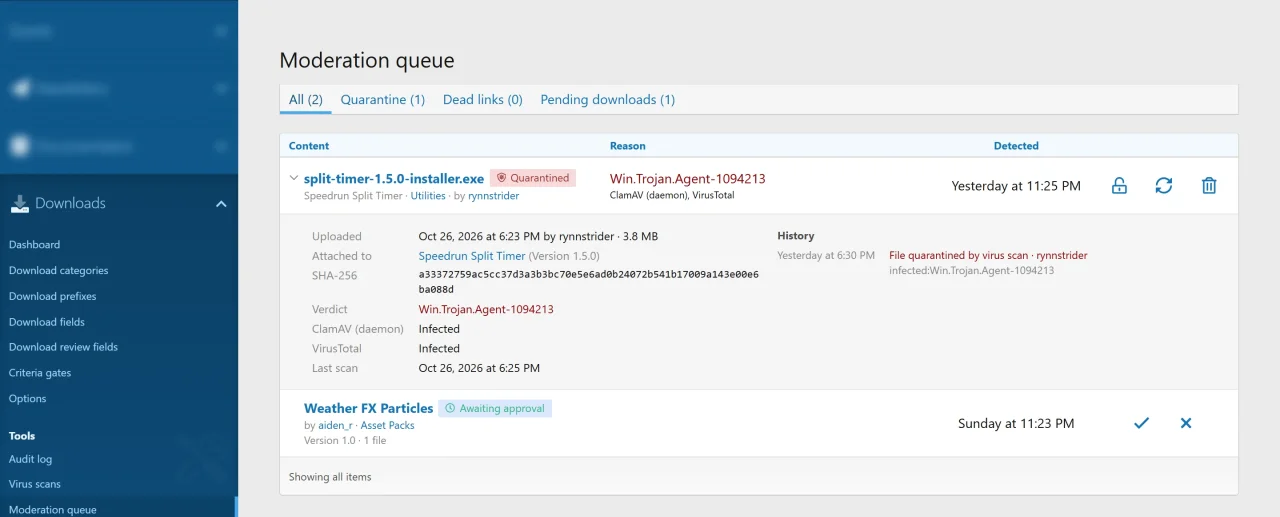Click the ClamAV (daemon) Infected result
Viewport: 1280px width, 517px height.
(x=439, y=329)
